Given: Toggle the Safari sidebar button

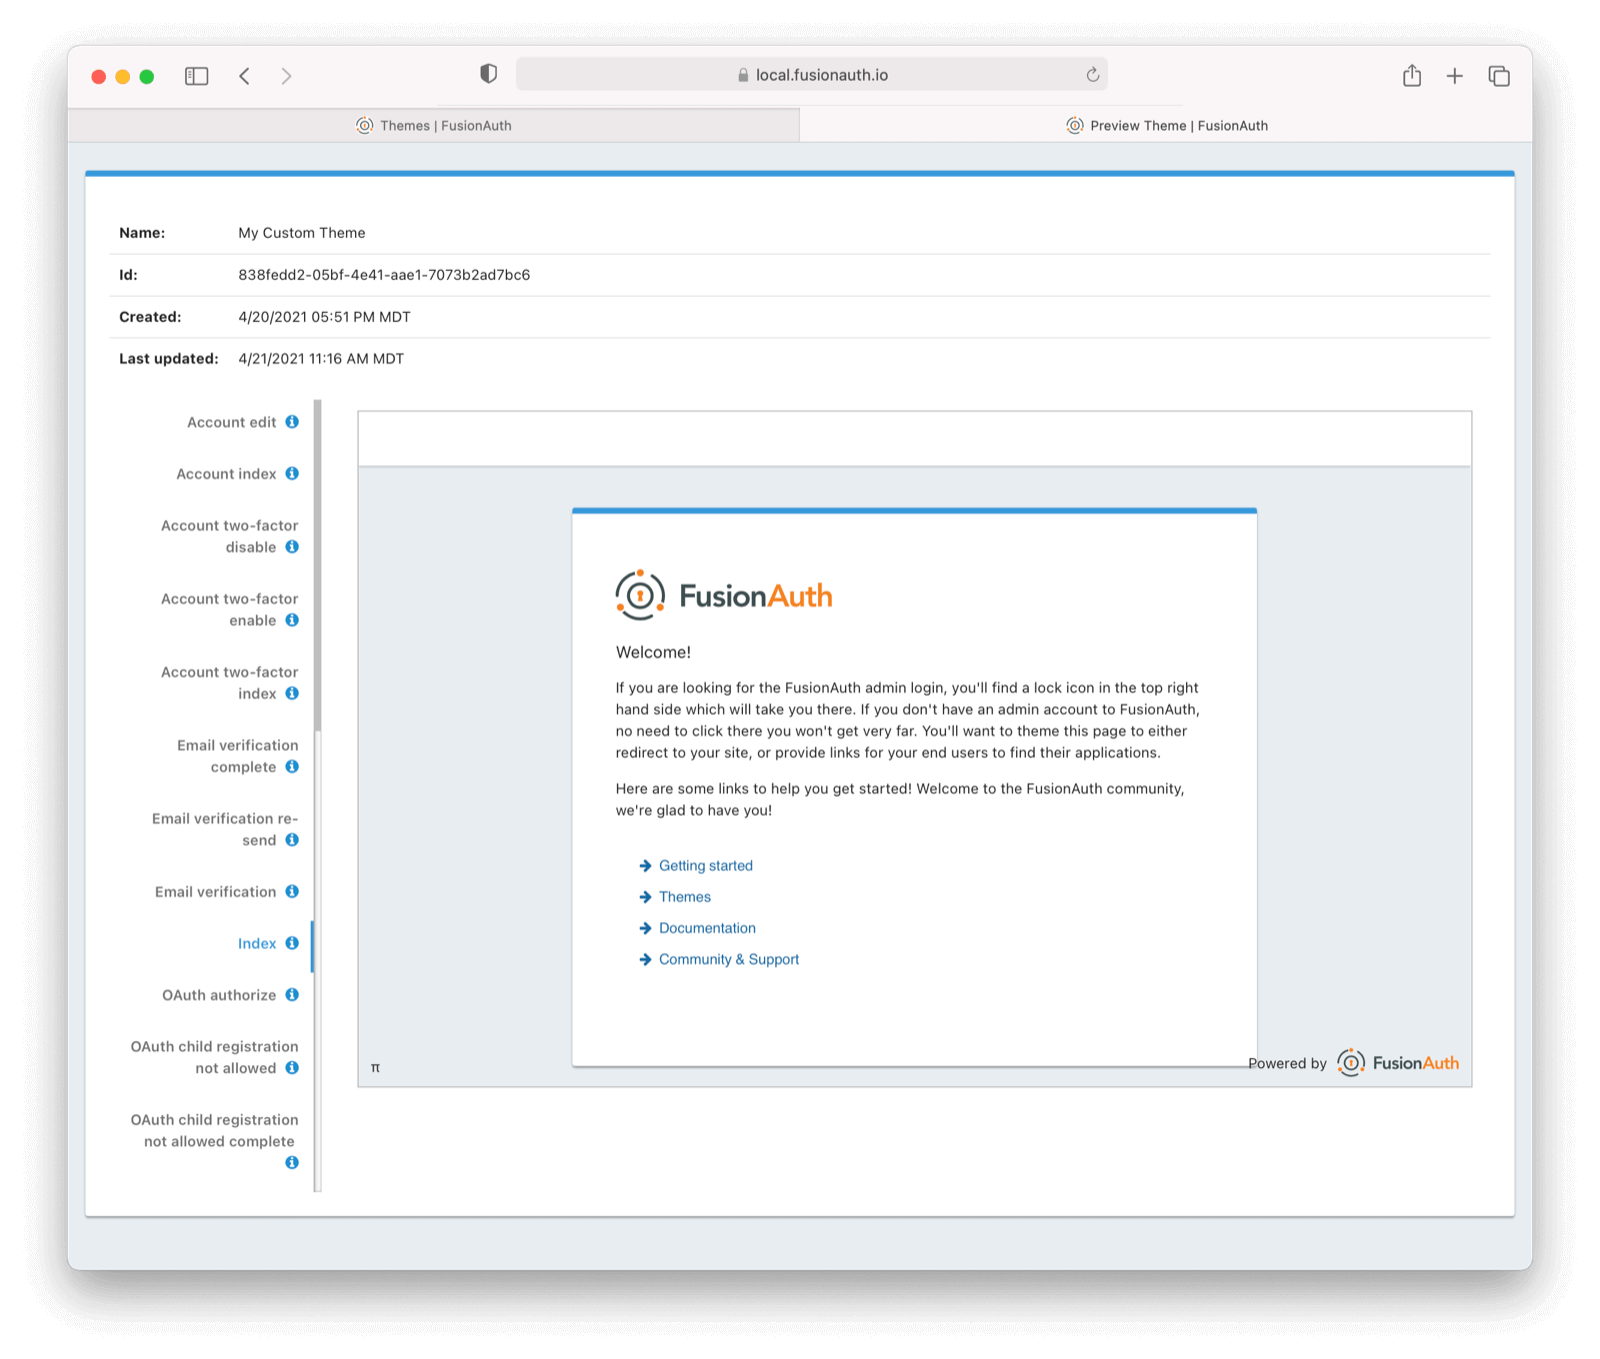Looking at the screenshot, I should click(x=197, y=76).
